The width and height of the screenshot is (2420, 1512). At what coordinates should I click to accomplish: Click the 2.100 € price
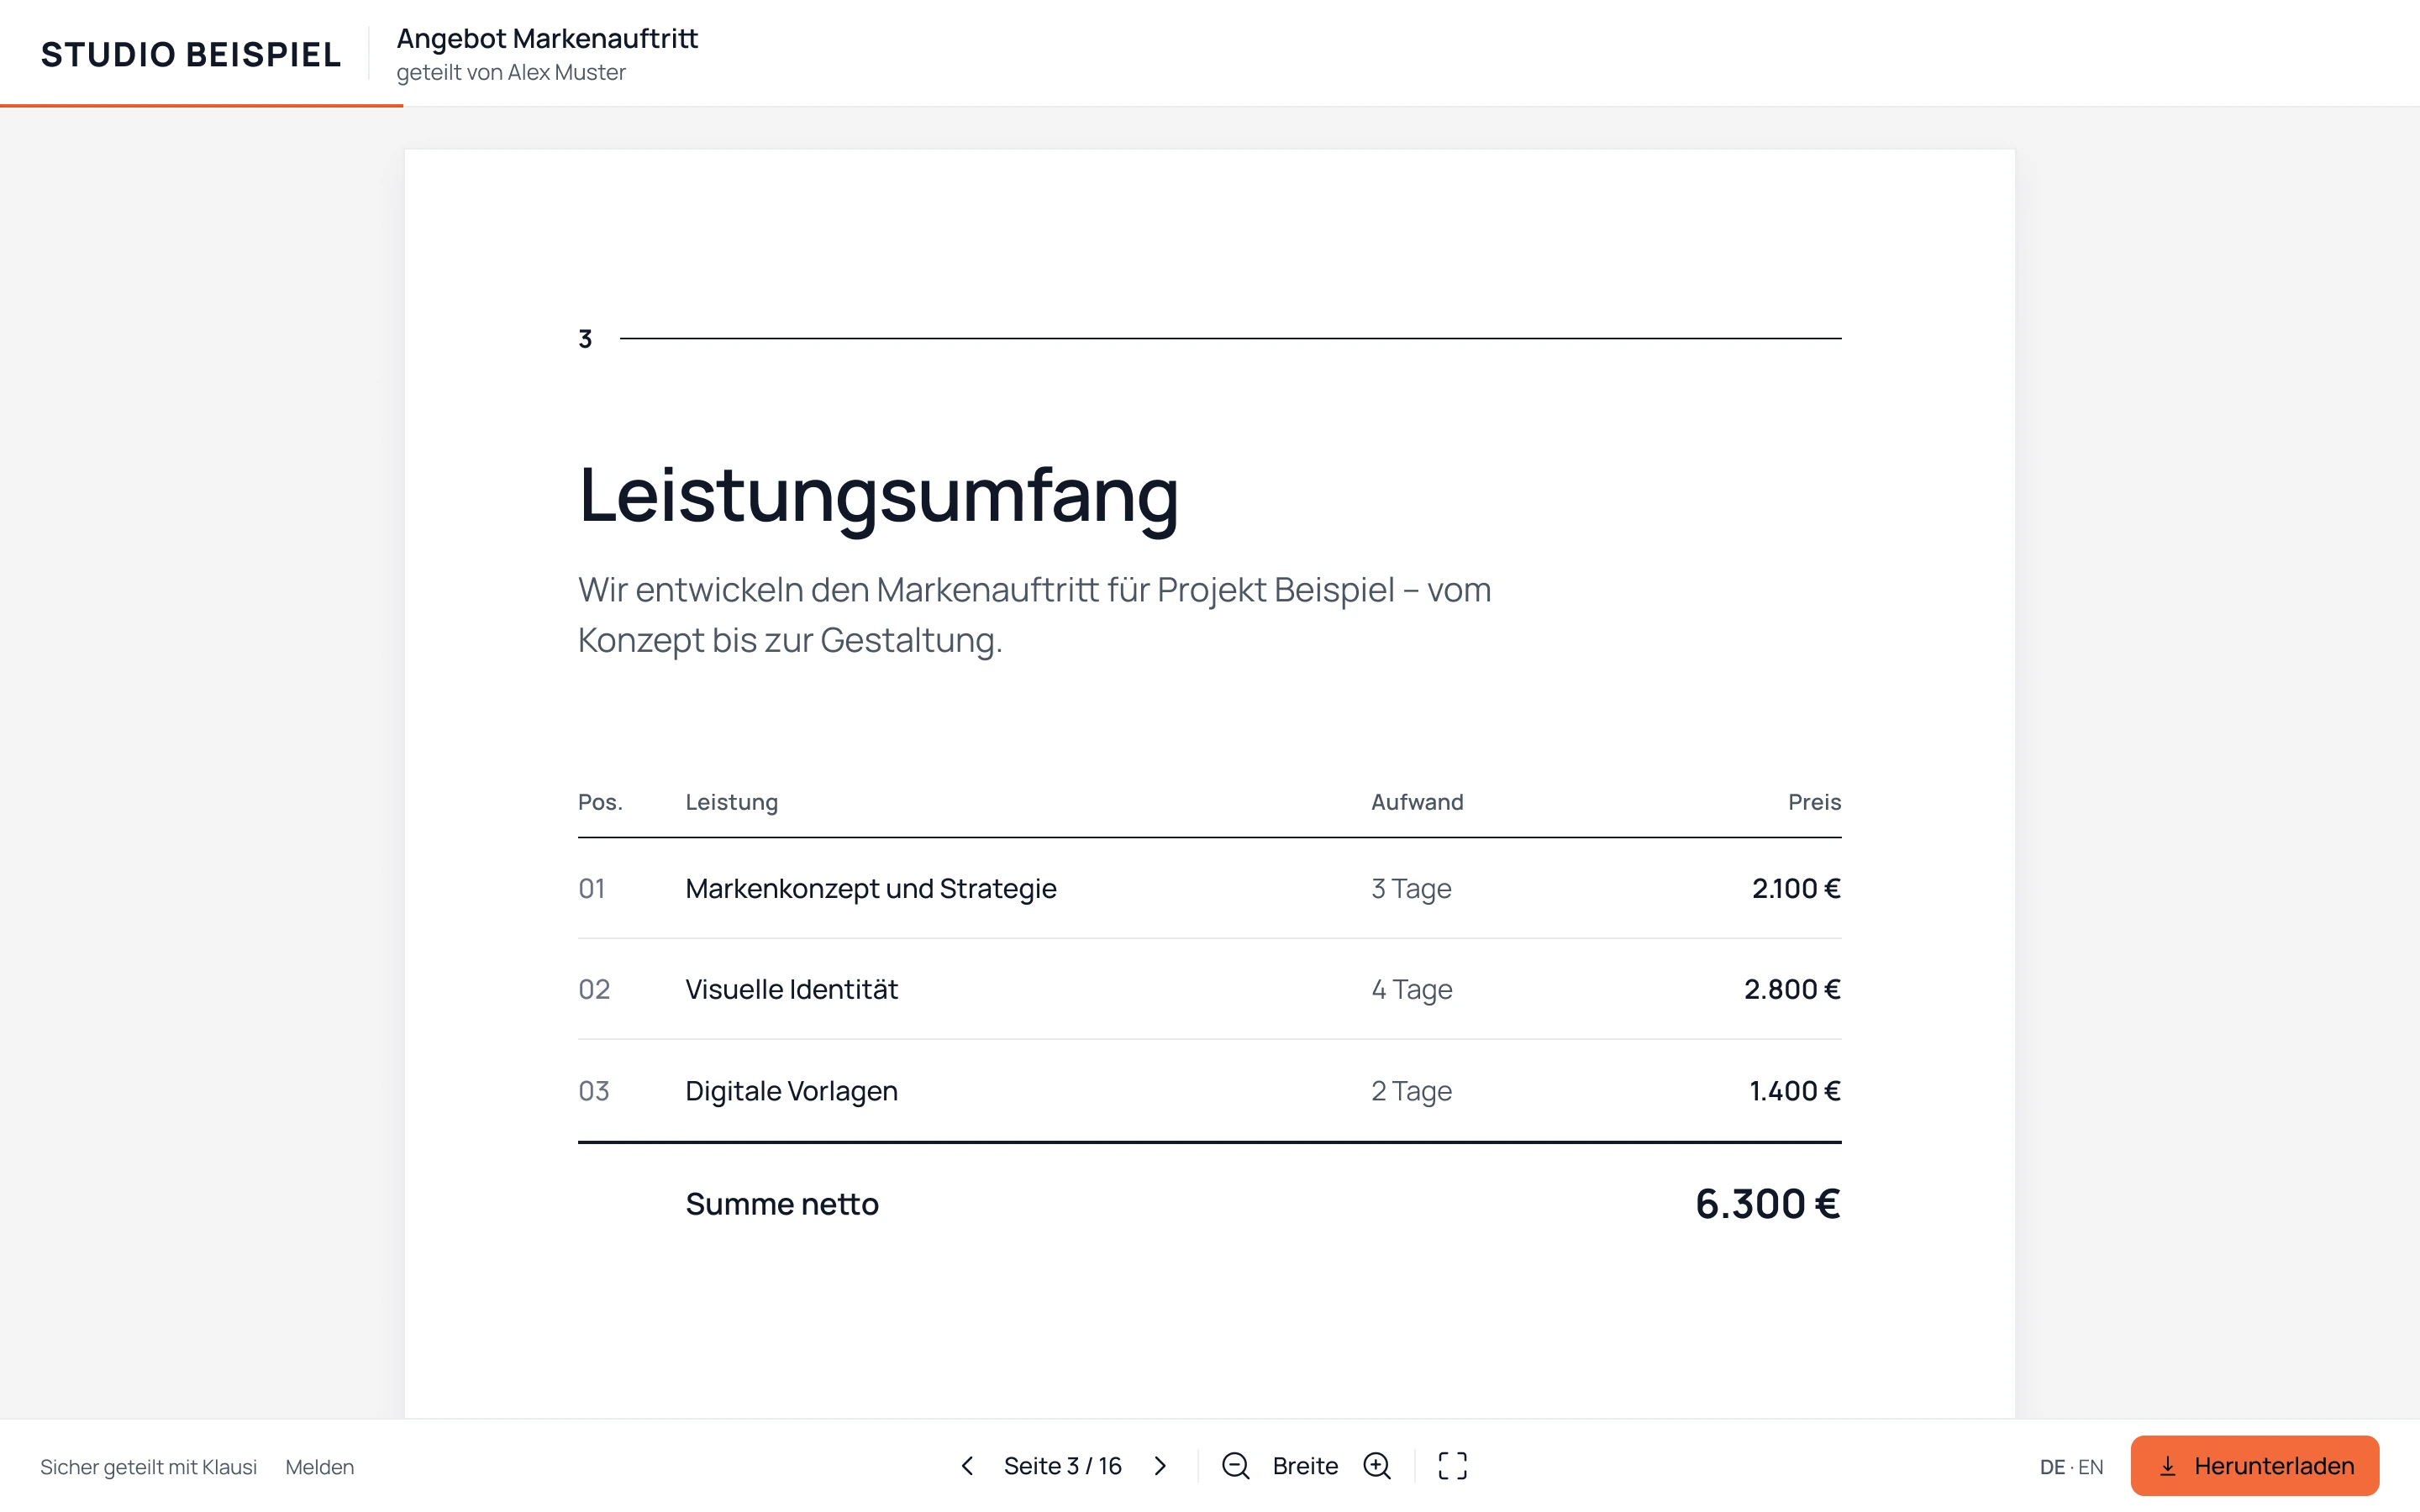[1796, 888]
